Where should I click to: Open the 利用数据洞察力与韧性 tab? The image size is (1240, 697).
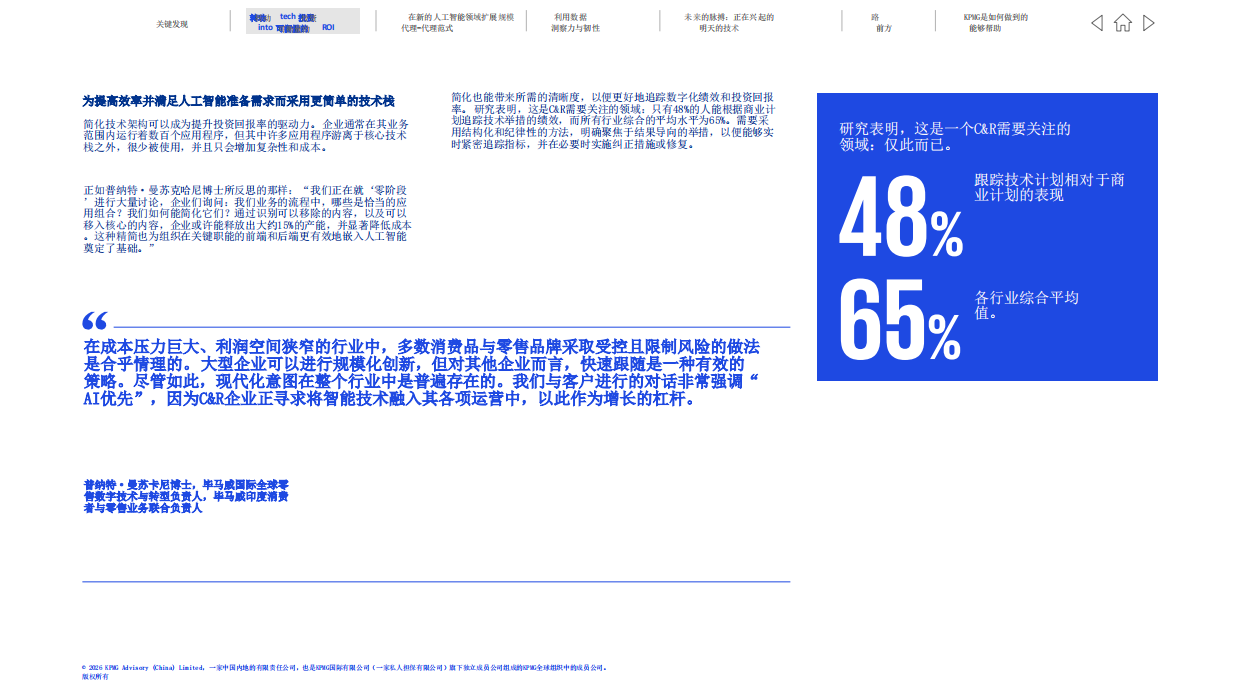576,23
